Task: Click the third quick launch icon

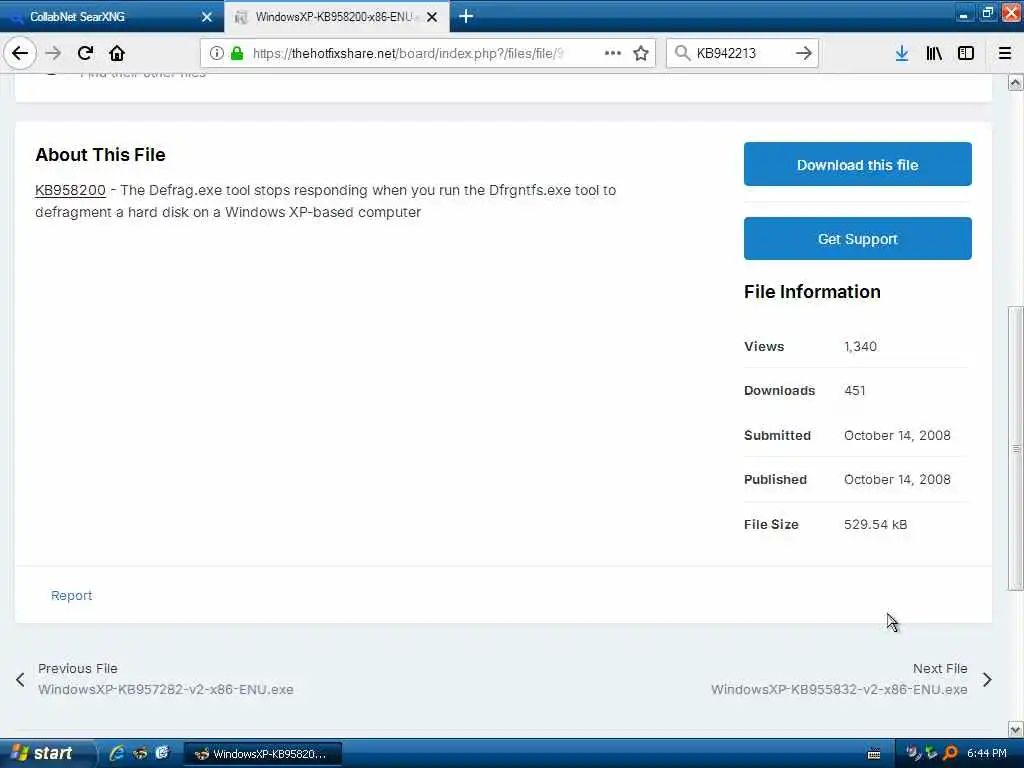Action: coord(162,753)
